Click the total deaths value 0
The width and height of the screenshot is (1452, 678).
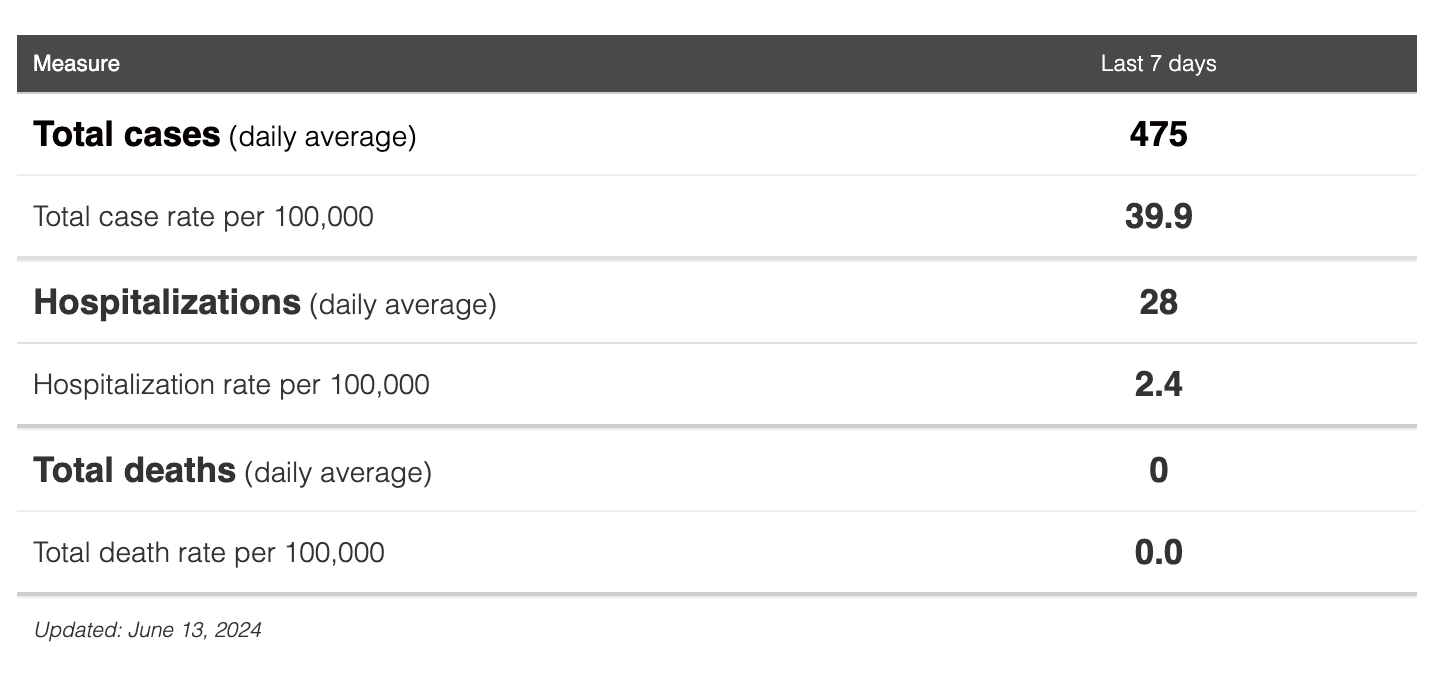pyautogui.click(x=1158, y=470)
